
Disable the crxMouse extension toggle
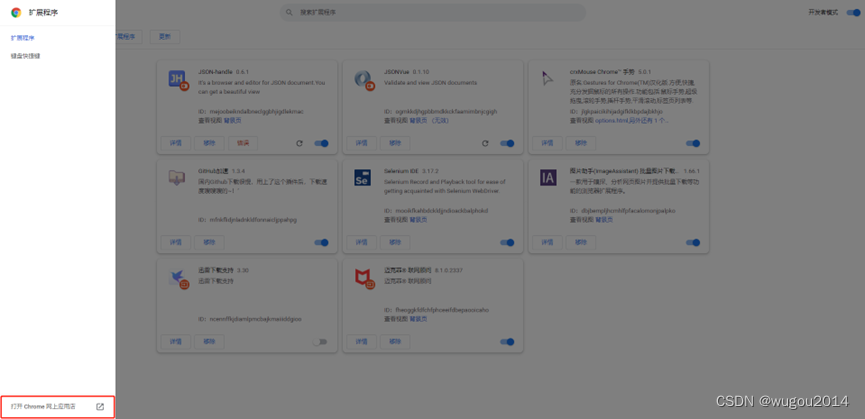click(693, 143)
